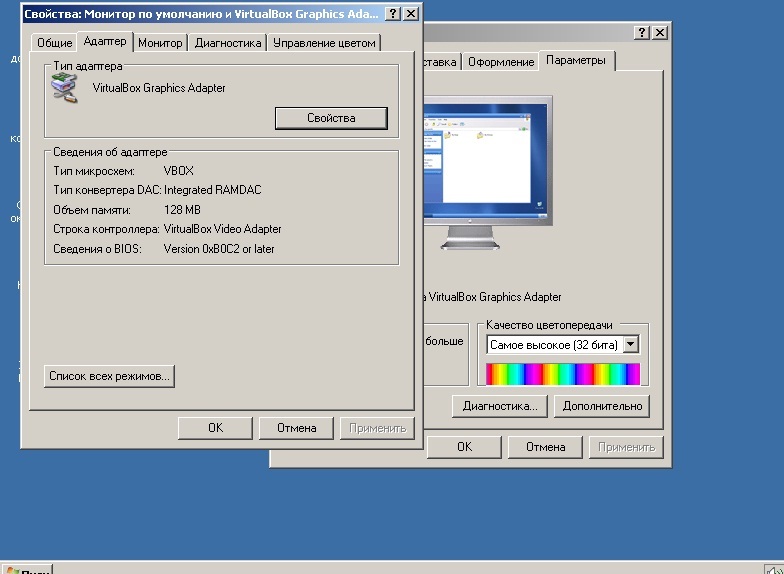Image resolution: width=784 pixels, height=574 pixels.
Task: Select the Самое высокое (32 бита) combo box
Action: [562, 344]
